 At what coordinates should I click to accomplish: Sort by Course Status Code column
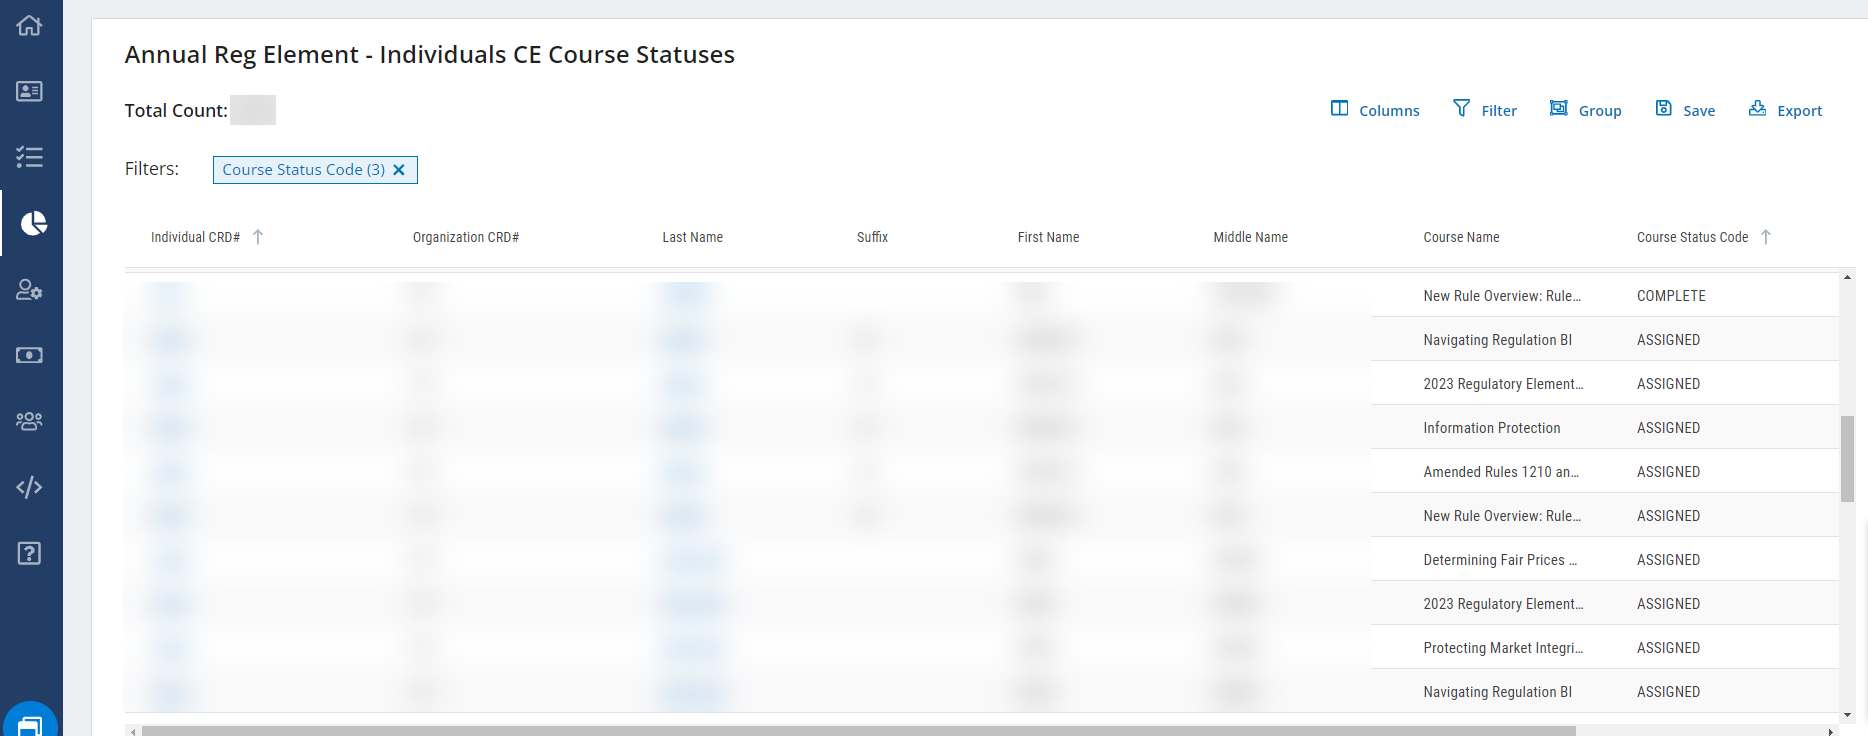coord(1692,237)
